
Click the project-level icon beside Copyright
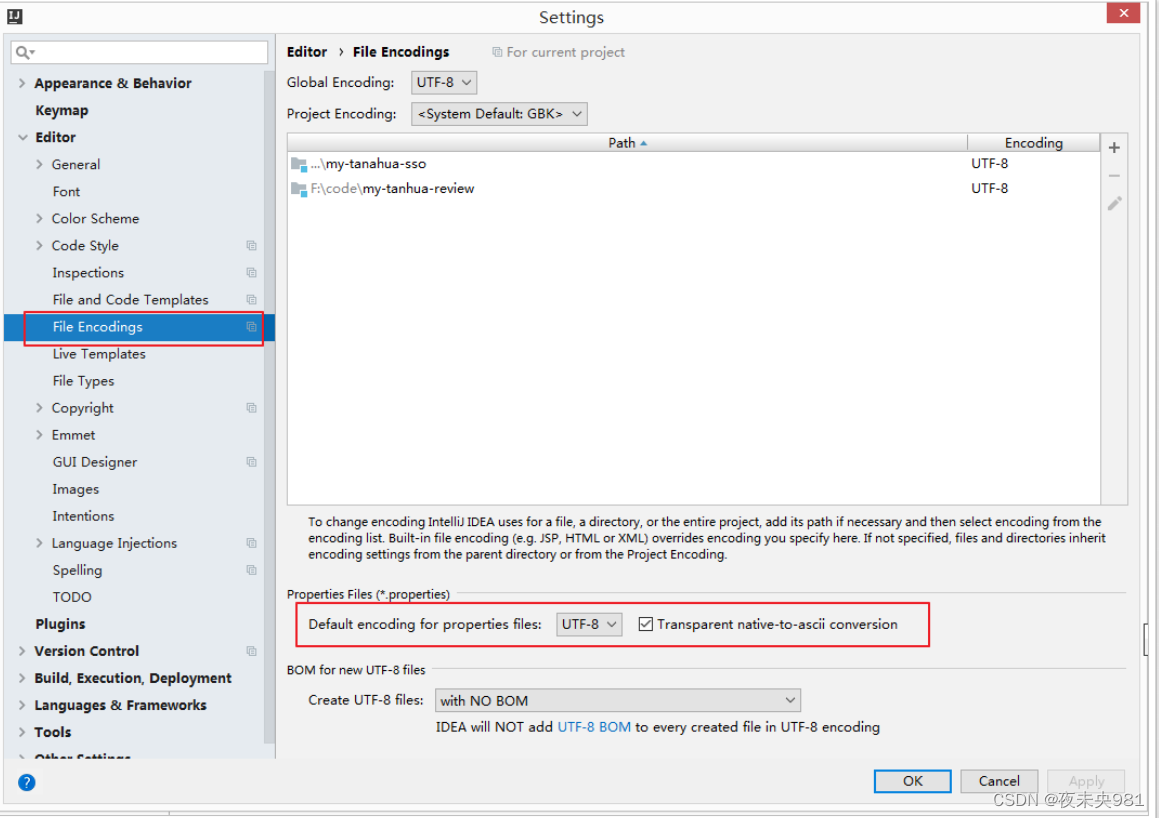(x=251, y=408)
